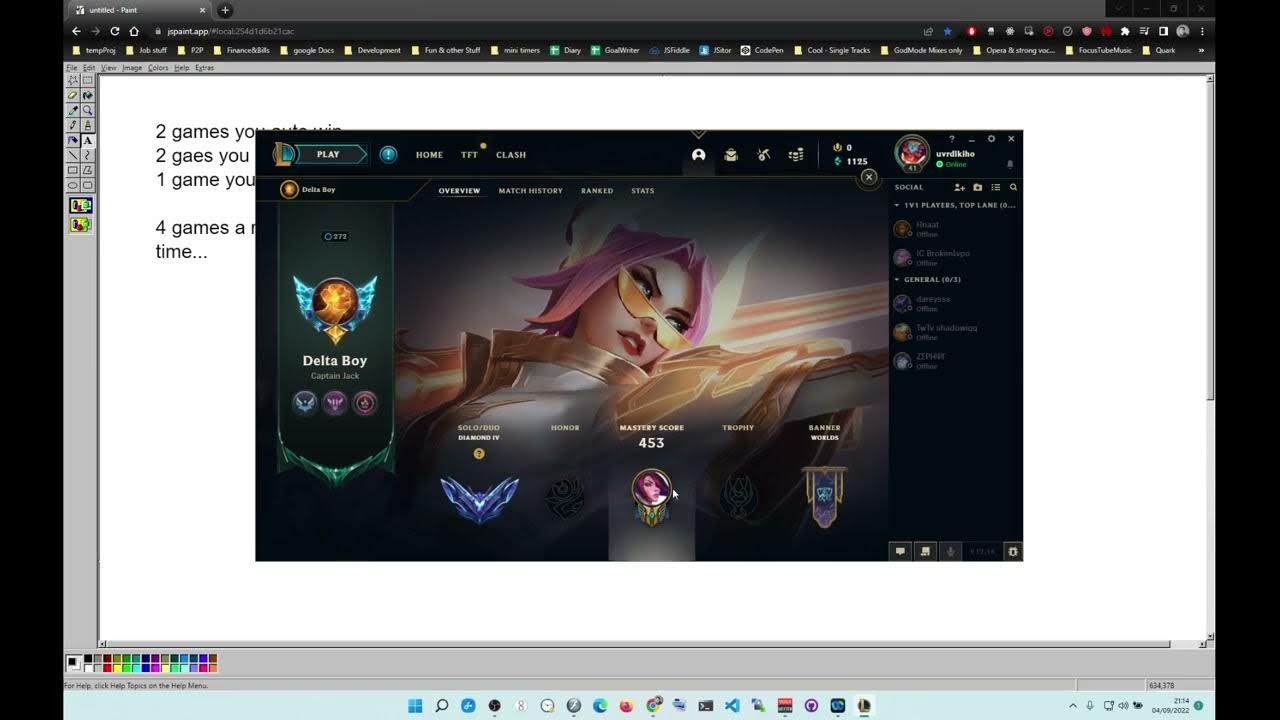Screen dimensions: 1280x720
Task: Pick the straight Line tool
Action: (x=73, y=155)
